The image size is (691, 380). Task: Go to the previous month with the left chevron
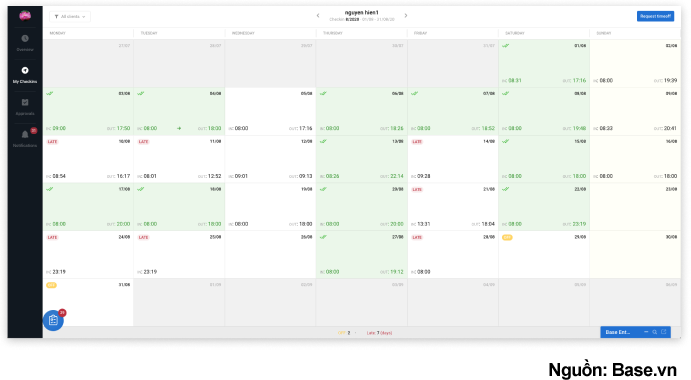point(318,15)
